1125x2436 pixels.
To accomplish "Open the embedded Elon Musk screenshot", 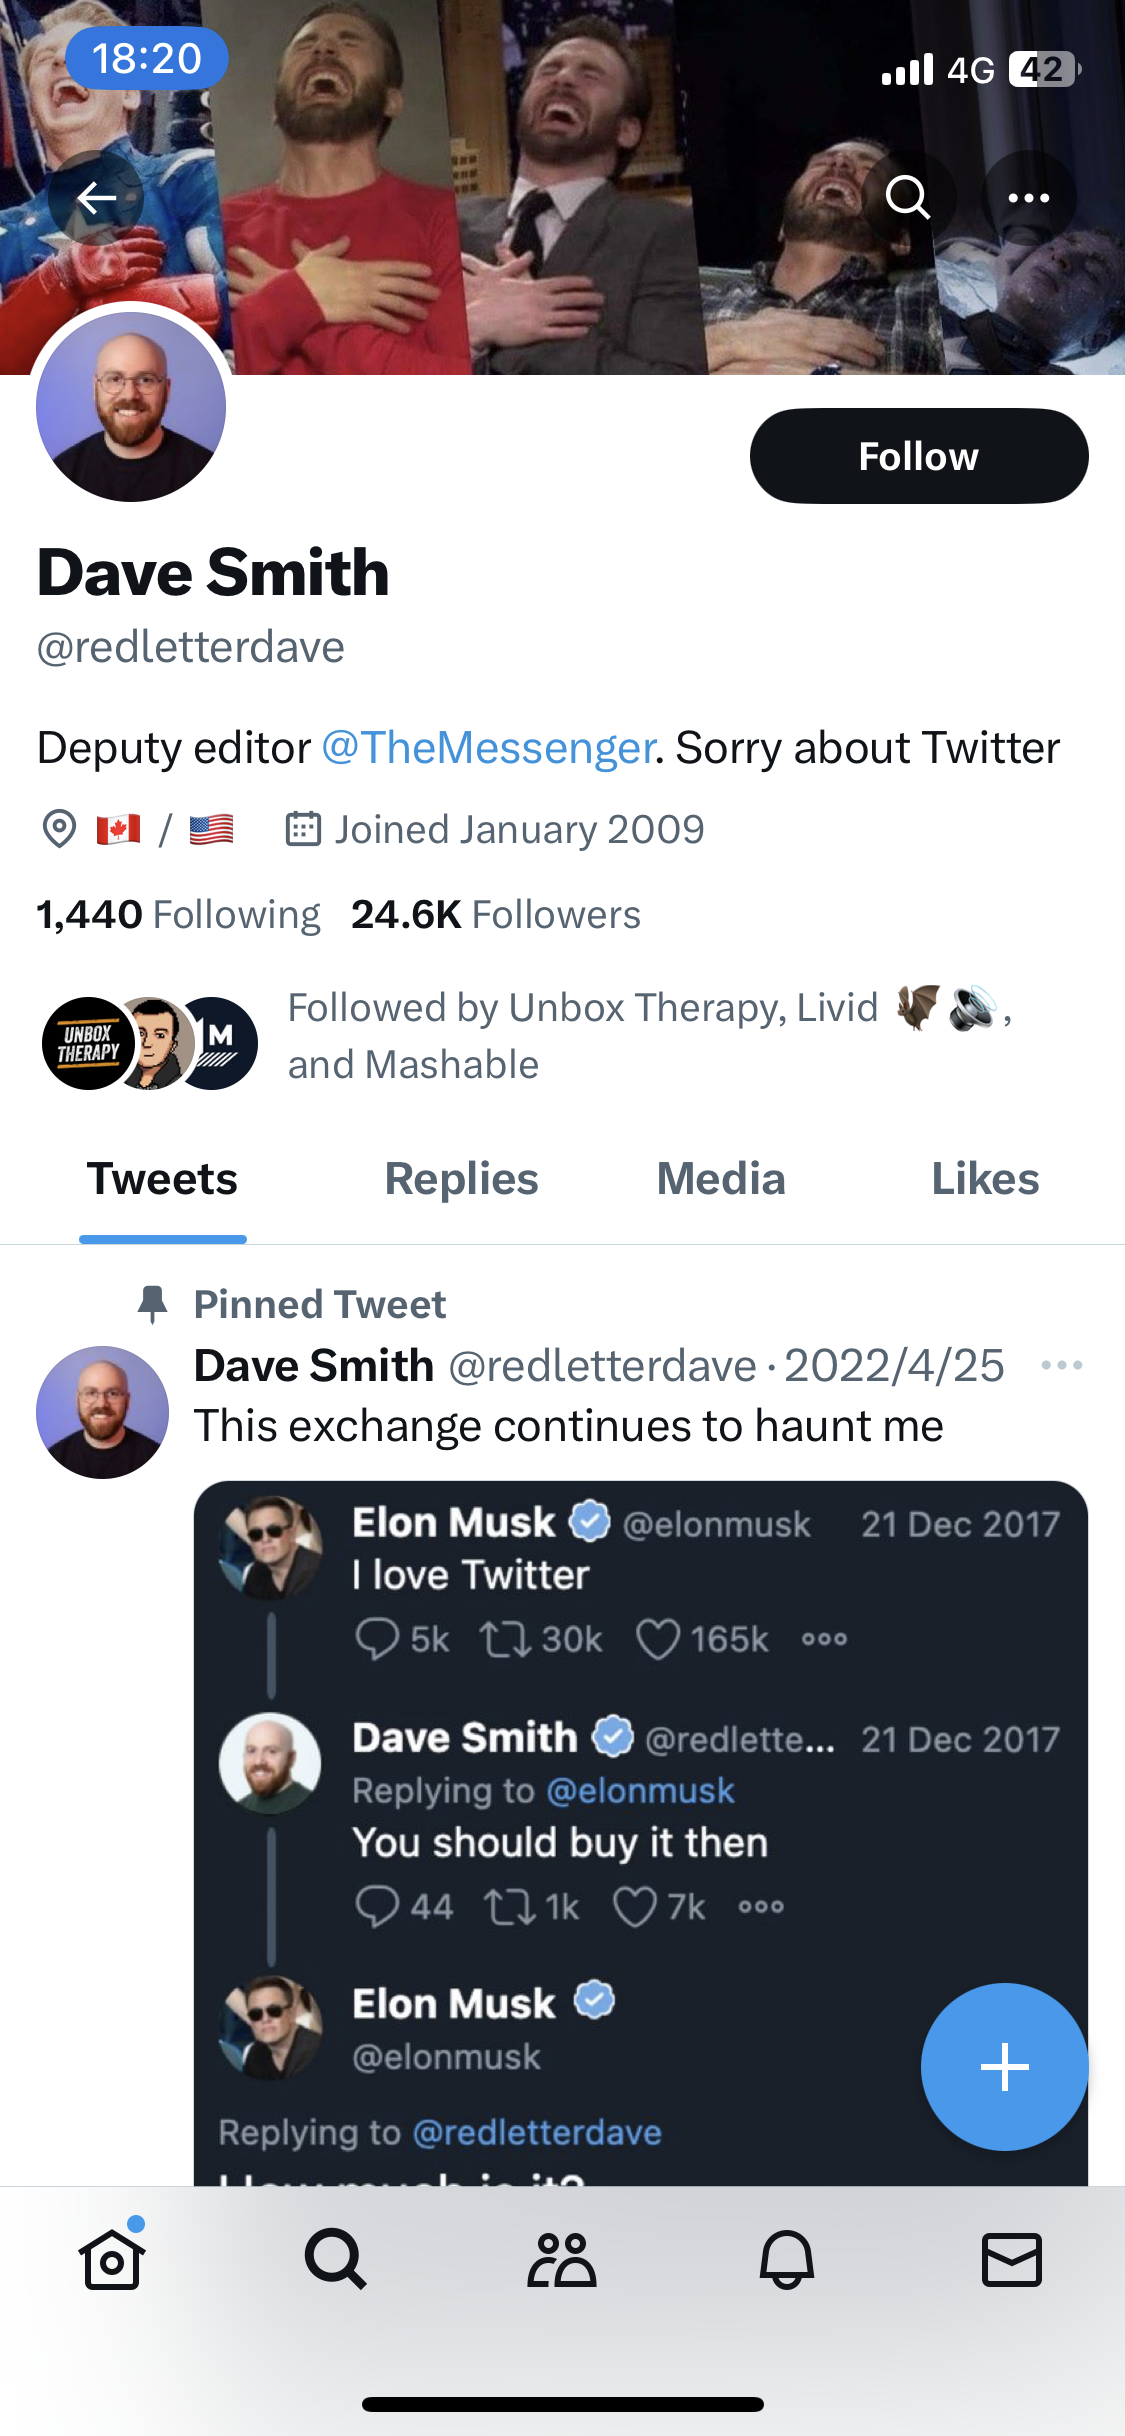I will [x=600, y=1800].
